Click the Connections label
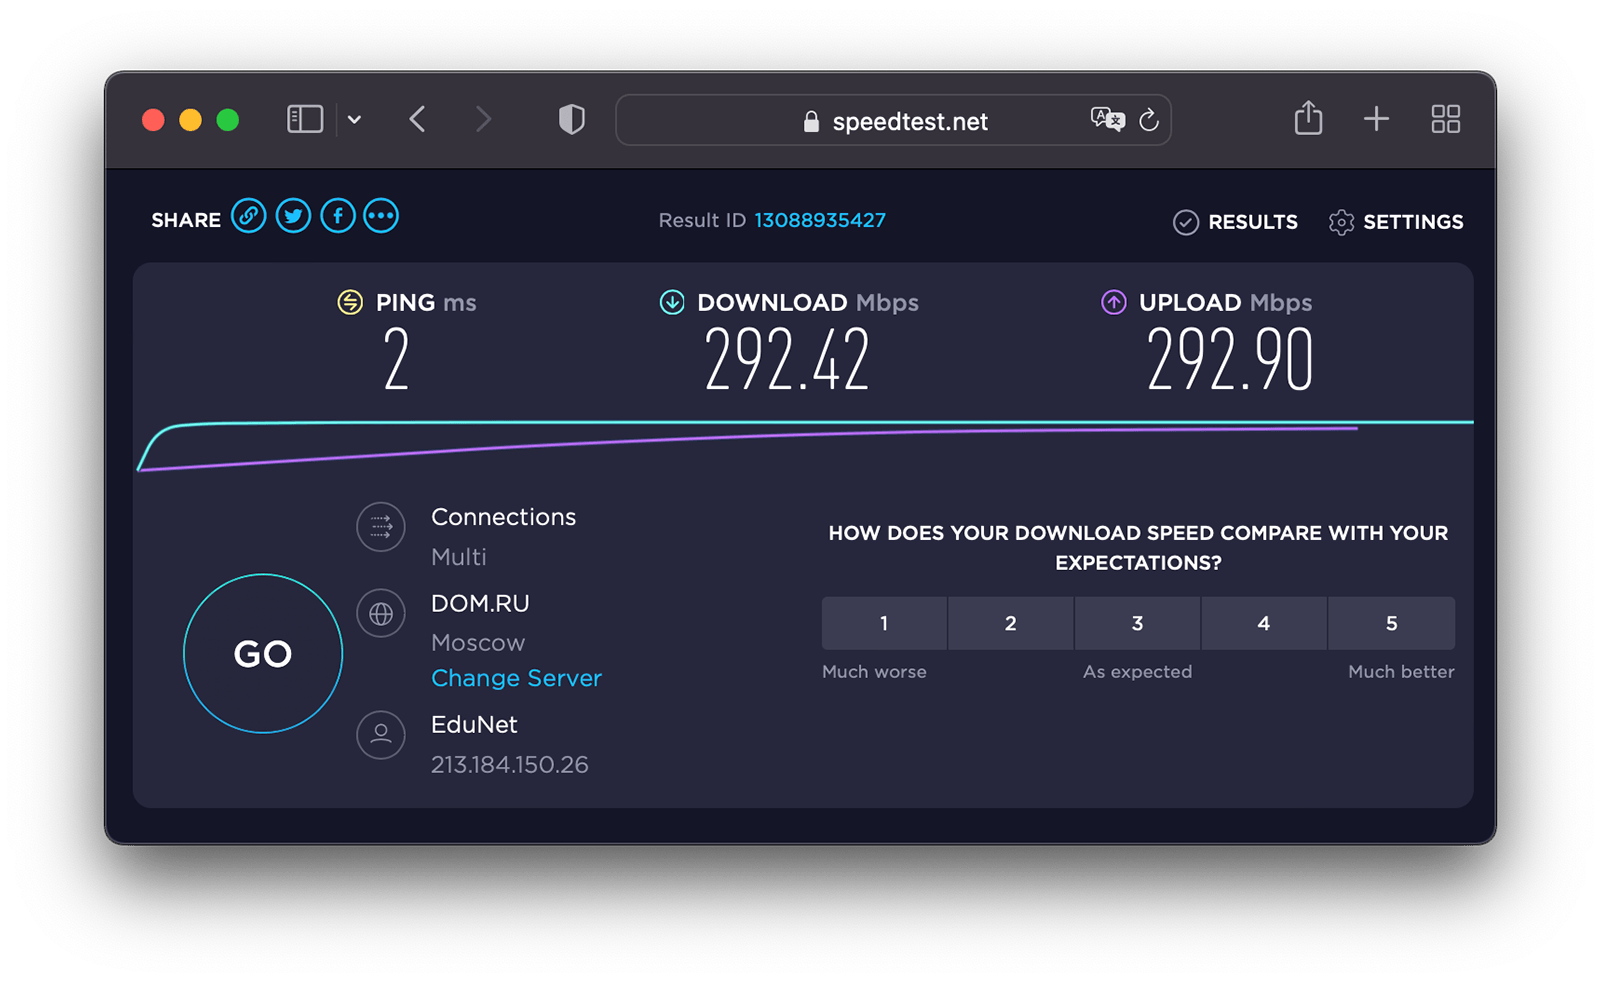Viewport: 1600px width, 982px height. coord(503,517)
